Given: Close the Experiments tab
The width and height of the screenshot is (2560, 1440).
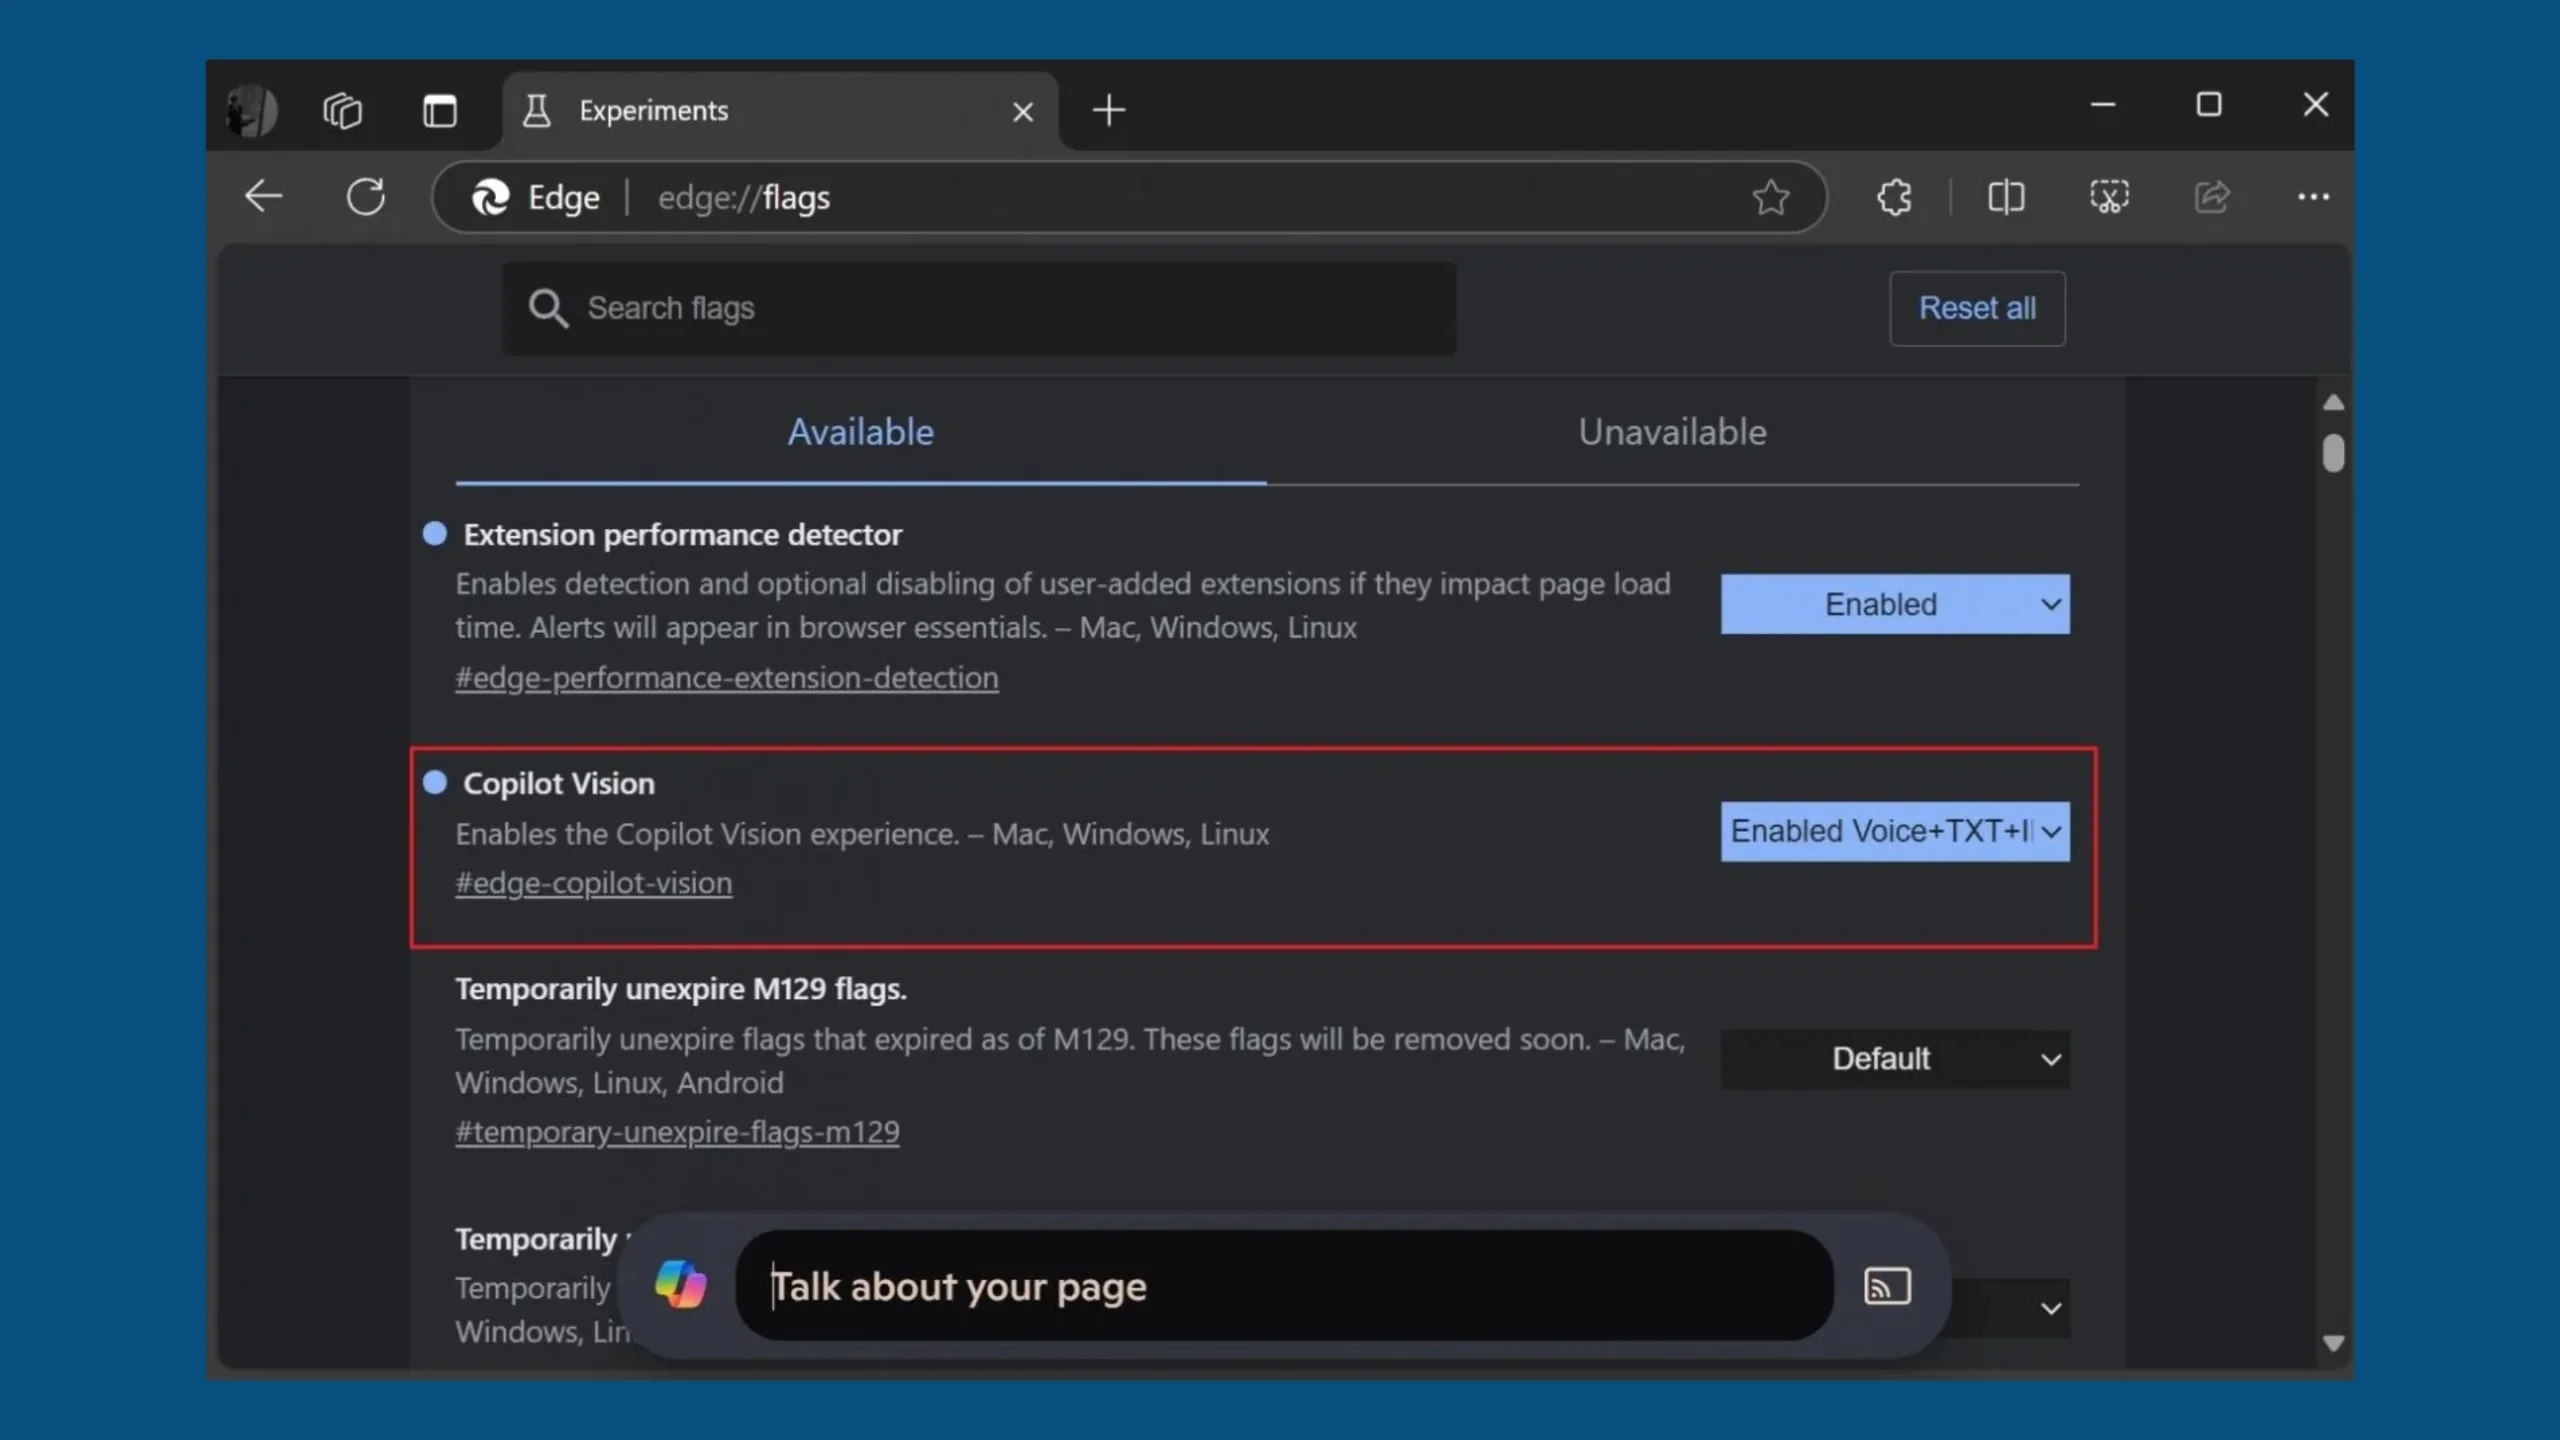Looking at the screenshot, I should coord(1022,111).
